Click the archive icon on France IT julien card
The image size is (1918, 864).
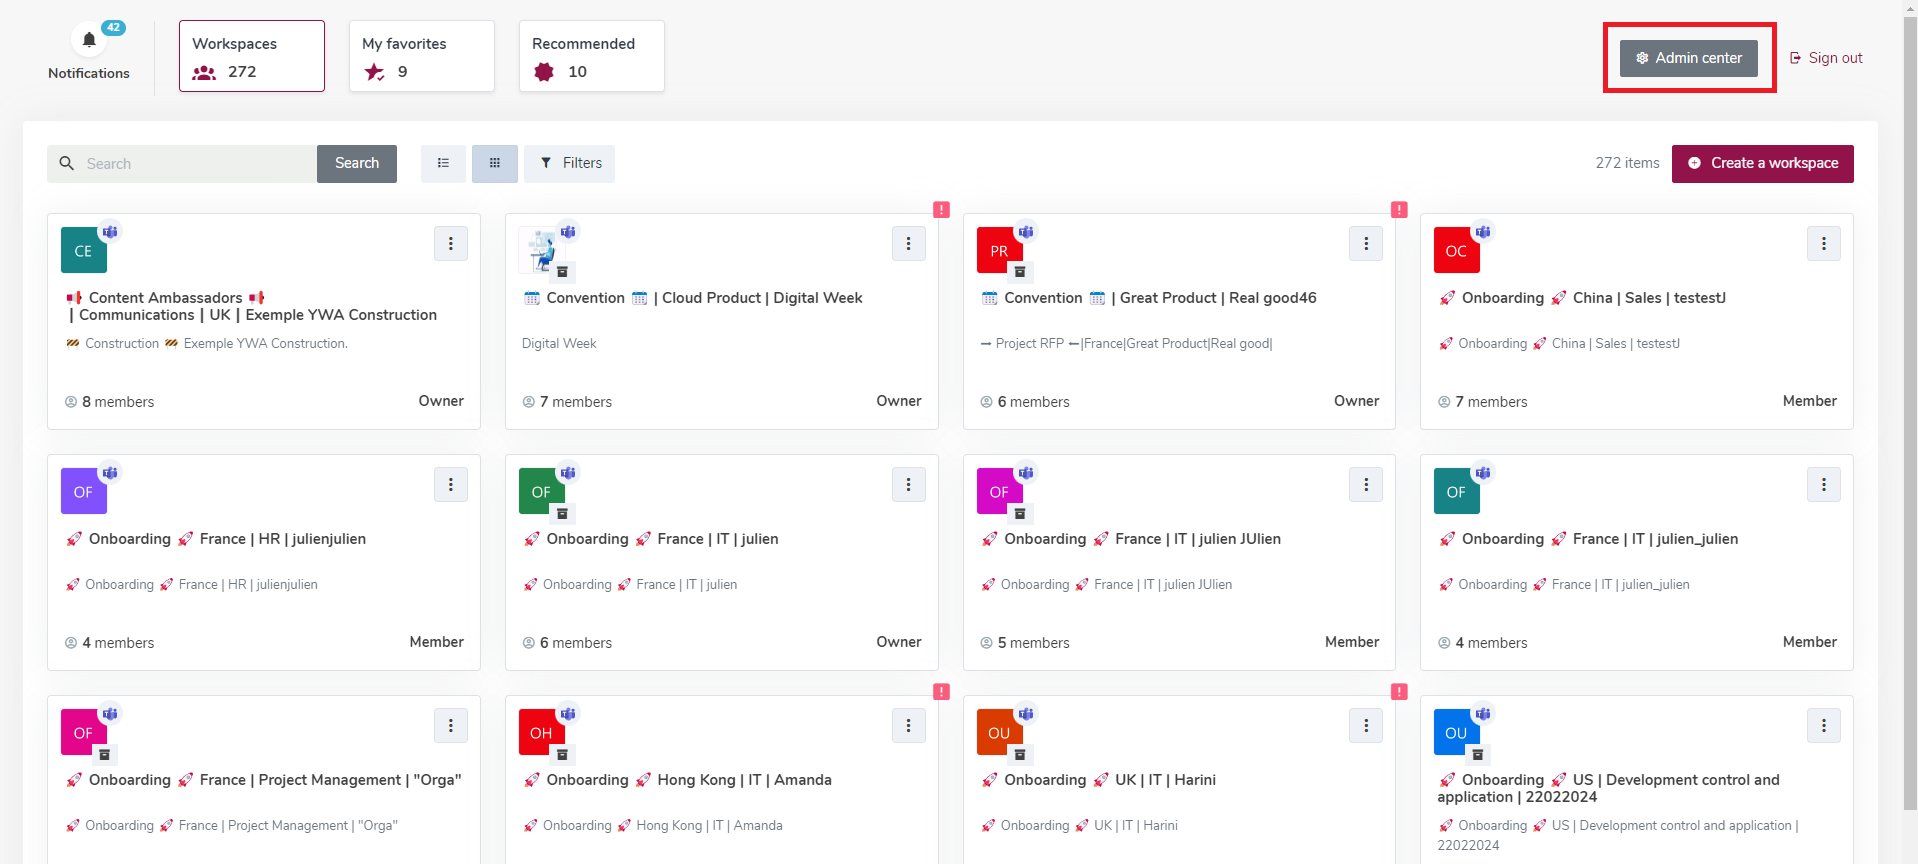562,513
